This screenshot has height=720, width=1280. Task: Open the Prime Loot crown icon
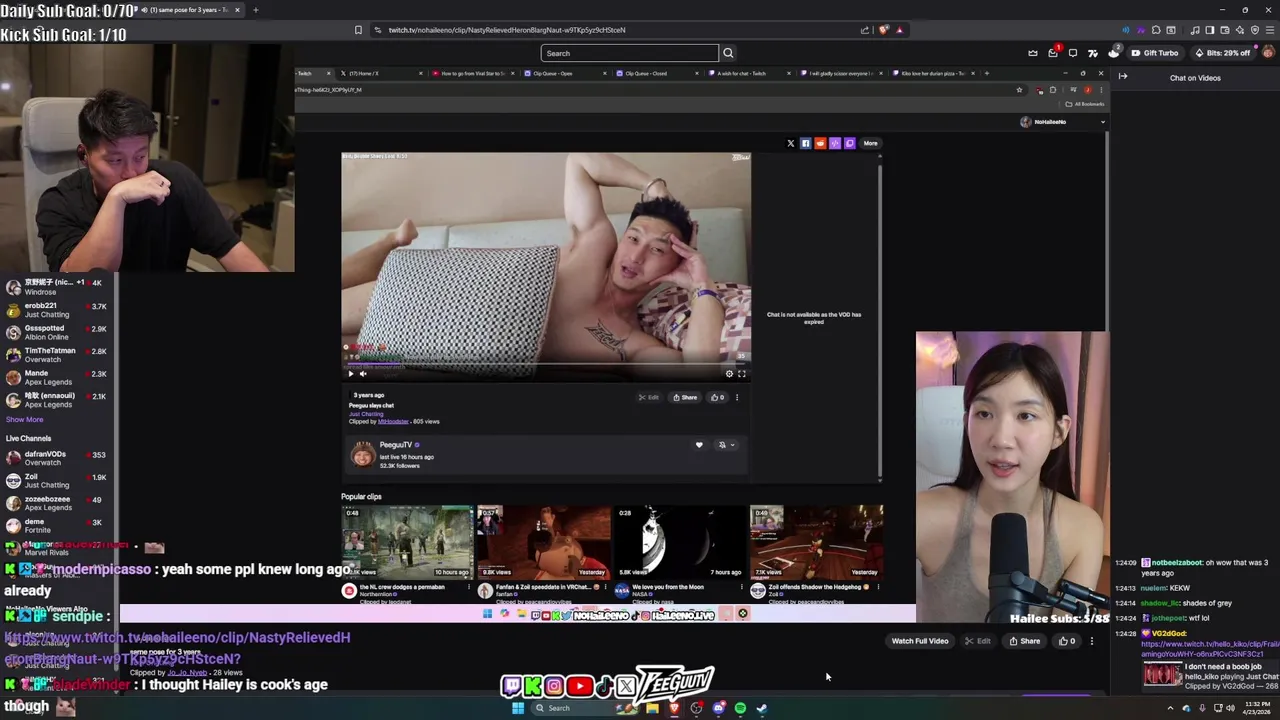click(x=1033, y=53)
